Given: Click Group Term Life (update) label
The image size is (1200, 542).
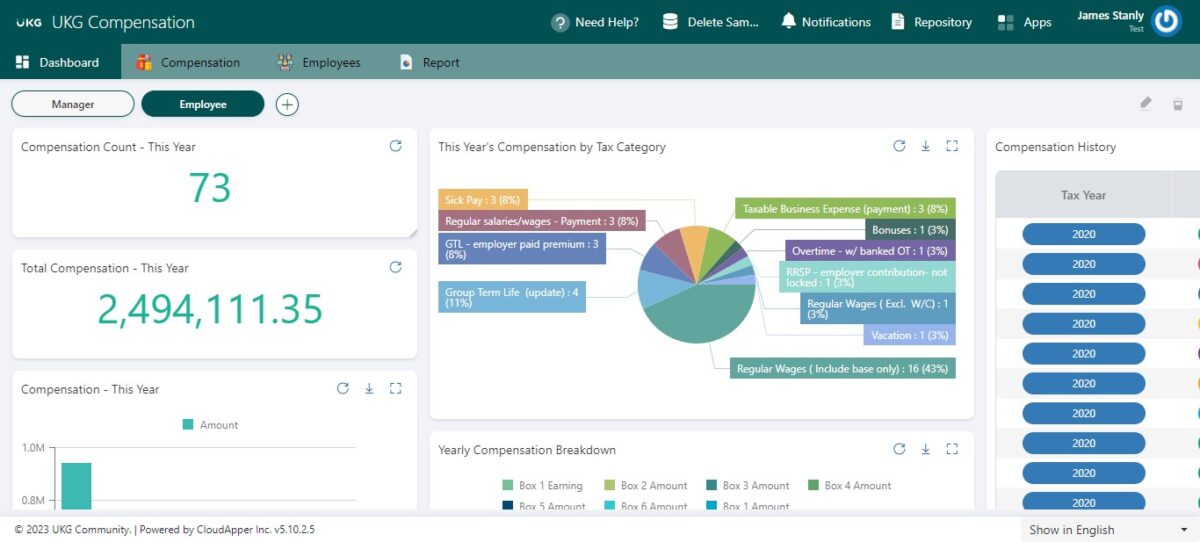Looking at the screenshot, I should click(512, 297).
